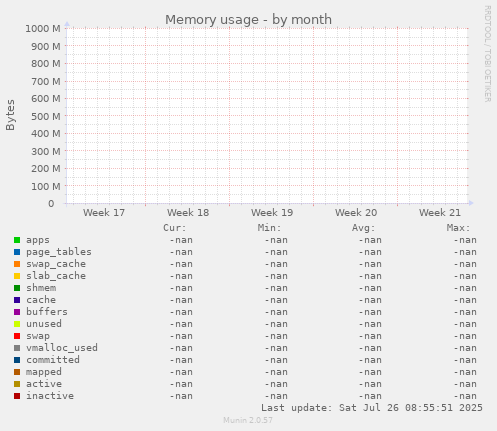The height and width of the screenshot is (431, 497).
Task: Click the 'Memory usage - by month' title
Action: pos(248,20)
